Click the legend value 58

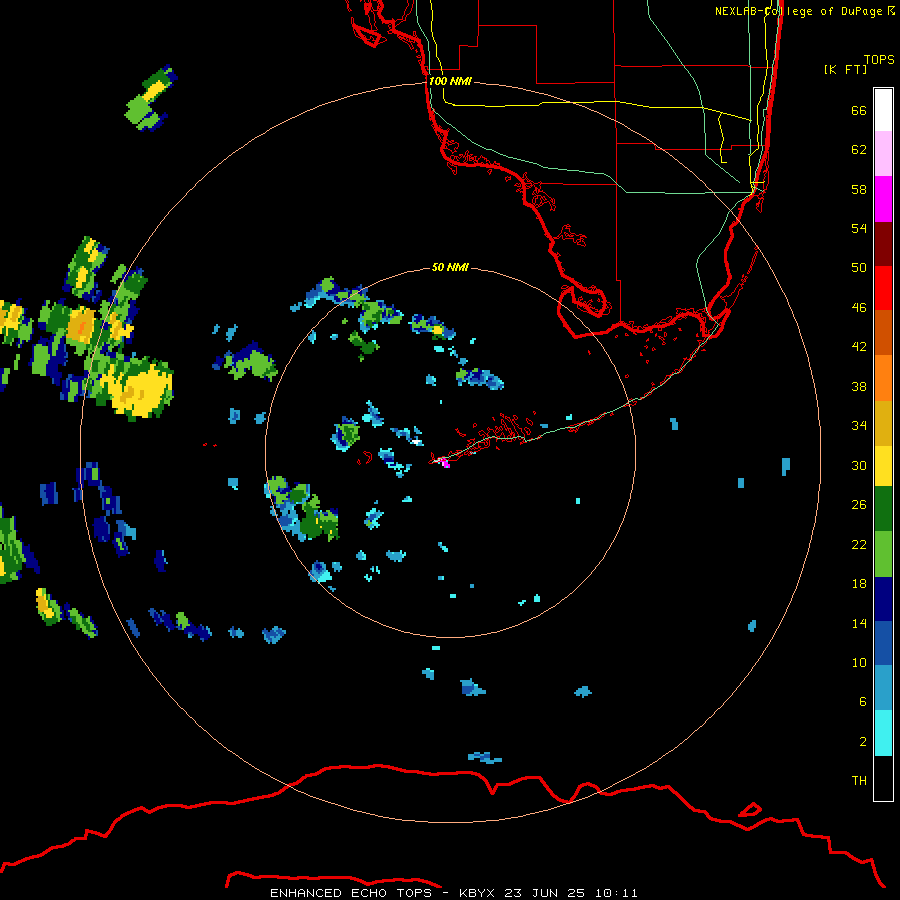click(x=859, y=189)
